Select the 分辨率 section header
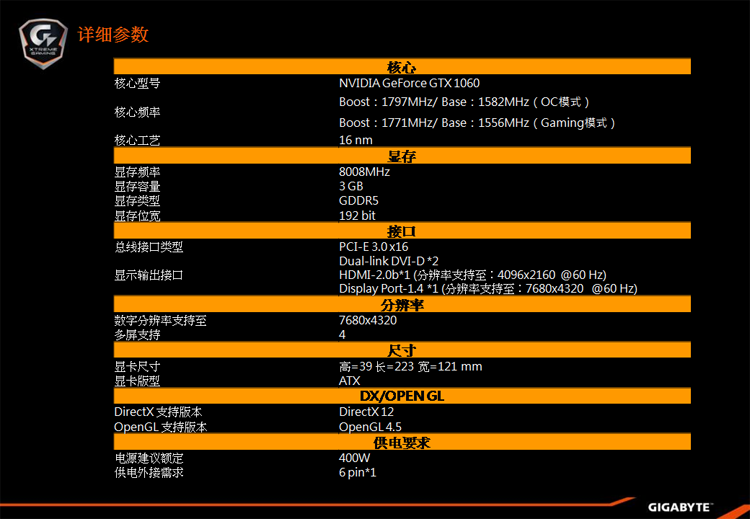Viewport: 750px width, 519px height. pos(402,304)
